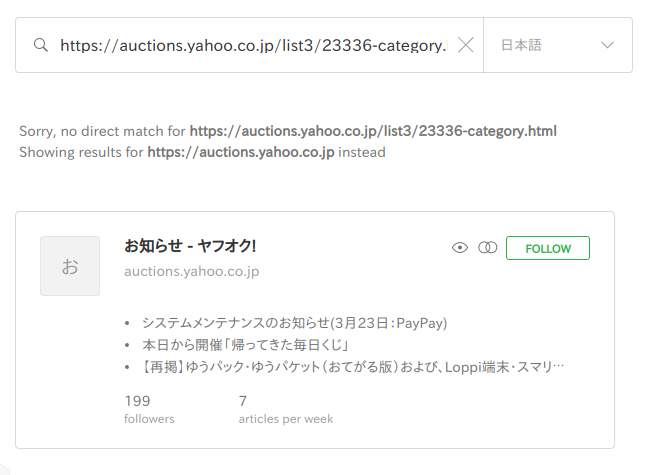The height and width of the screenshot is (475, 653).
Task: Click the "Sorry, no direct match" message
Action: click(103, 131)
